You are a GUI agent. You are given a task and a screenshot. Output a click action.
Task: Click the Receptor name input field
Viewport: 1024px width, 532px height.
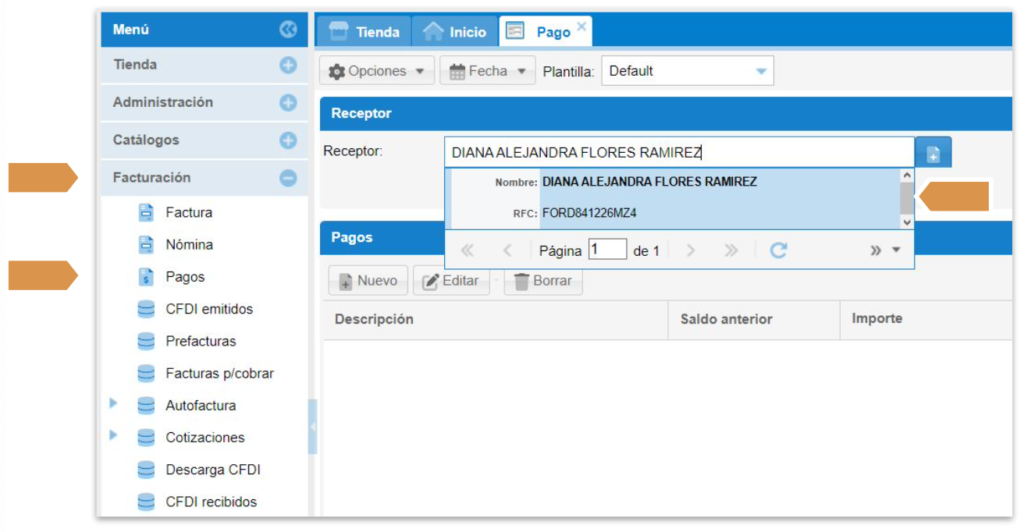click(x=678, y=152)
